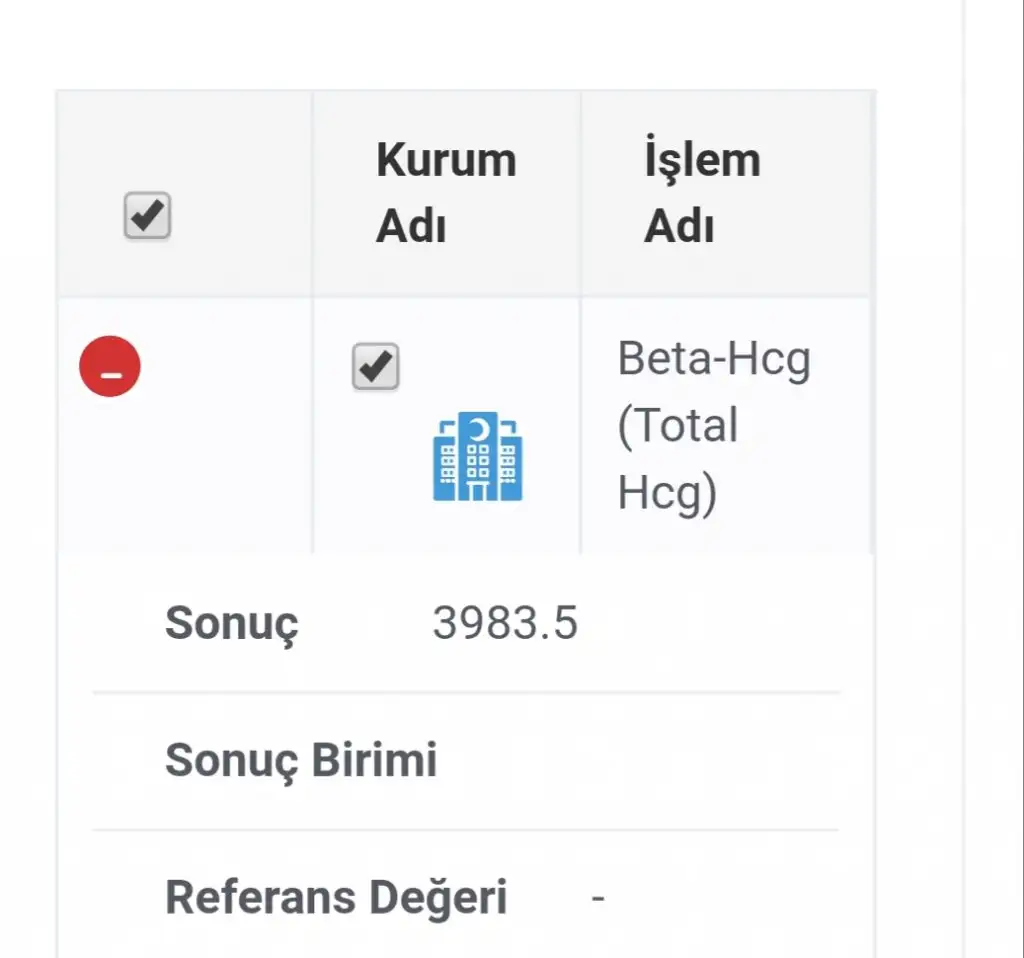Select the result value 3983.5
Viewport: 1024px width, 958px height.
pyautogui.click(x=505, y=623)
